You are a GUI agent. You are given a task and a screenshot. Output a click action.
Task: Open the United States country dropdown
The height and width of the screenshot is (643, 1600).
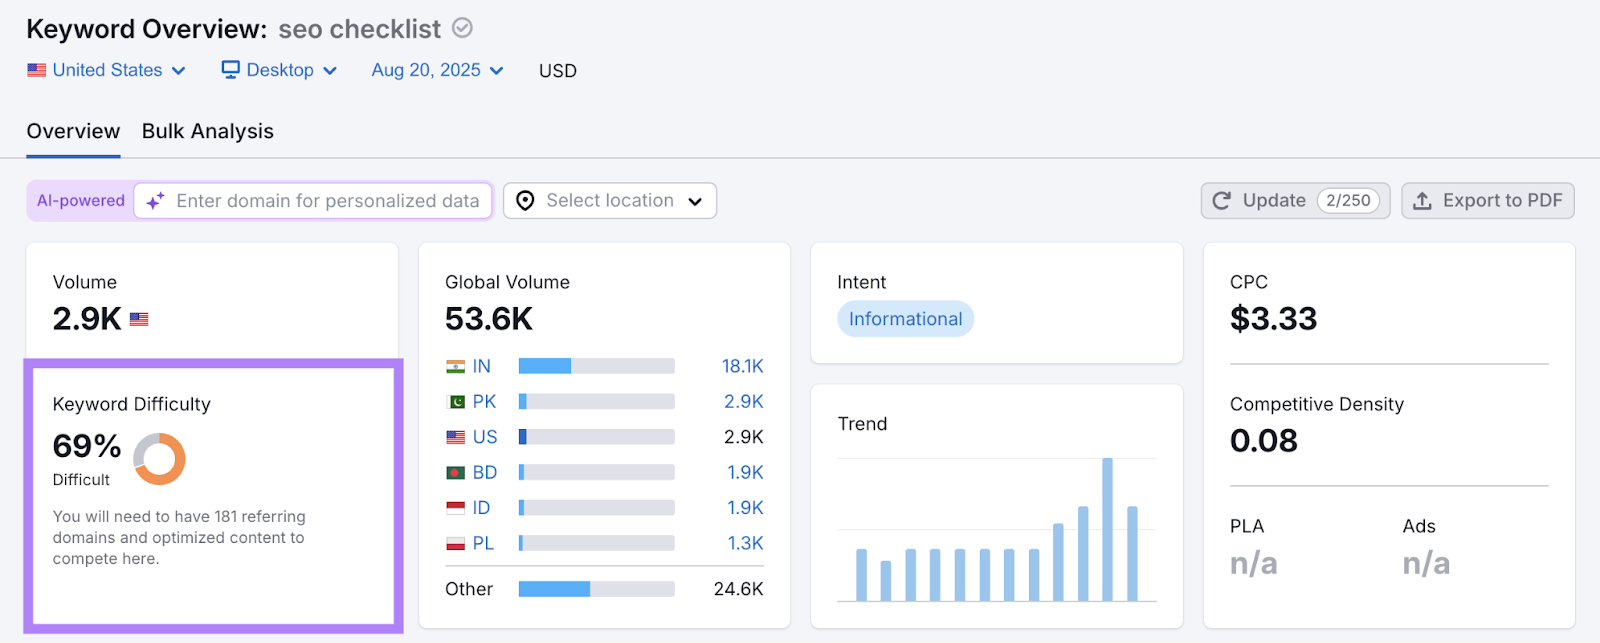click(x=107, y=70)
